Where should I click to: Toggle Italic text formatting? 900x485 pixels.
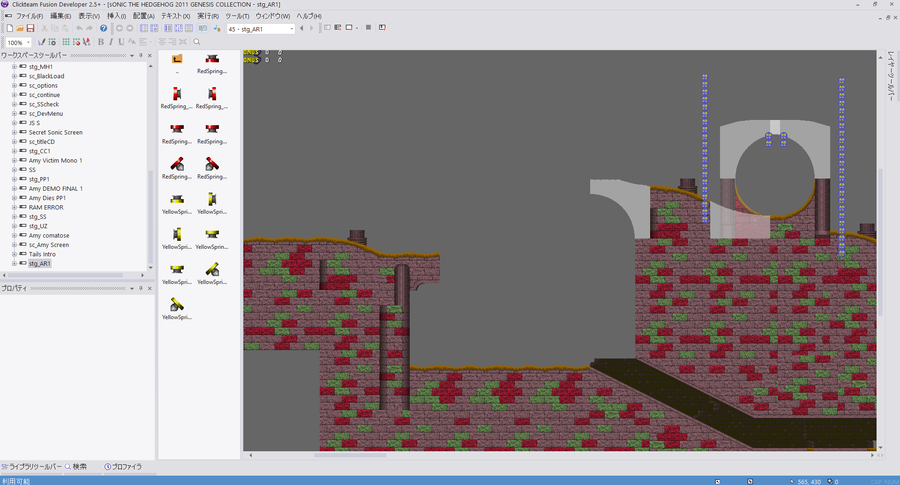point(111,42)
